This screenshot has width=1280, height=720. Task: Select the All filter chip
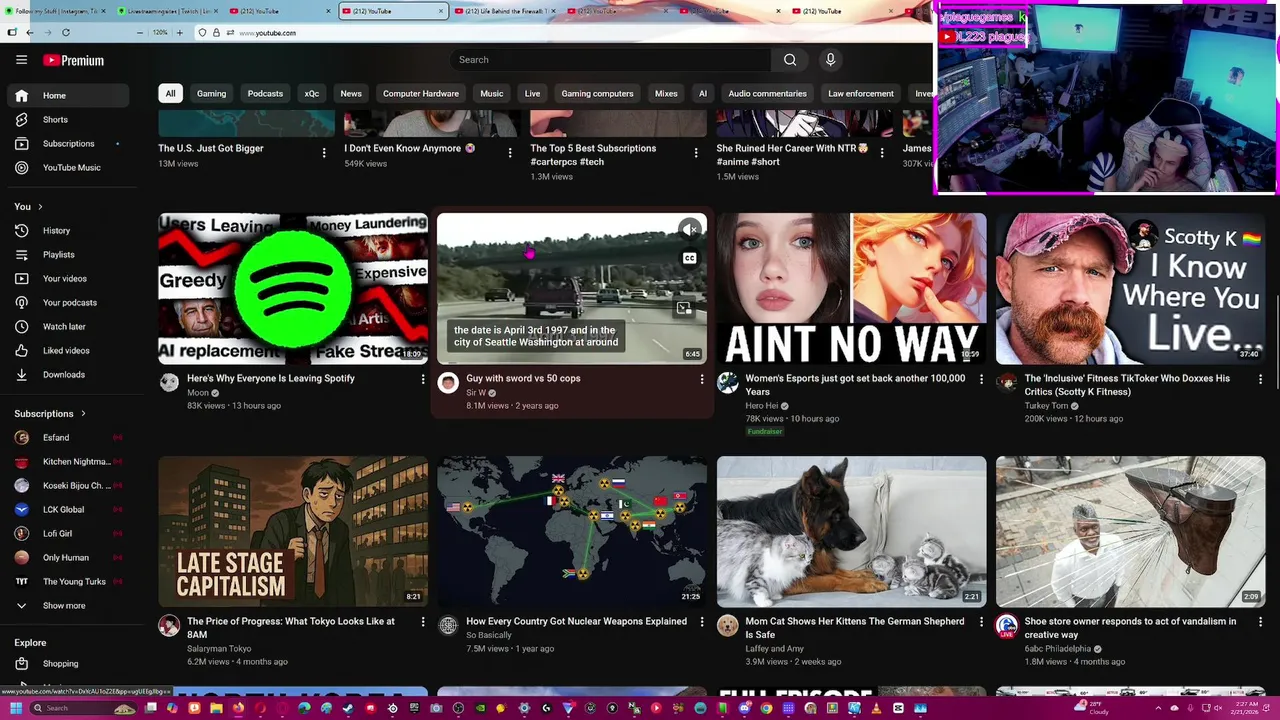point(170,93)
